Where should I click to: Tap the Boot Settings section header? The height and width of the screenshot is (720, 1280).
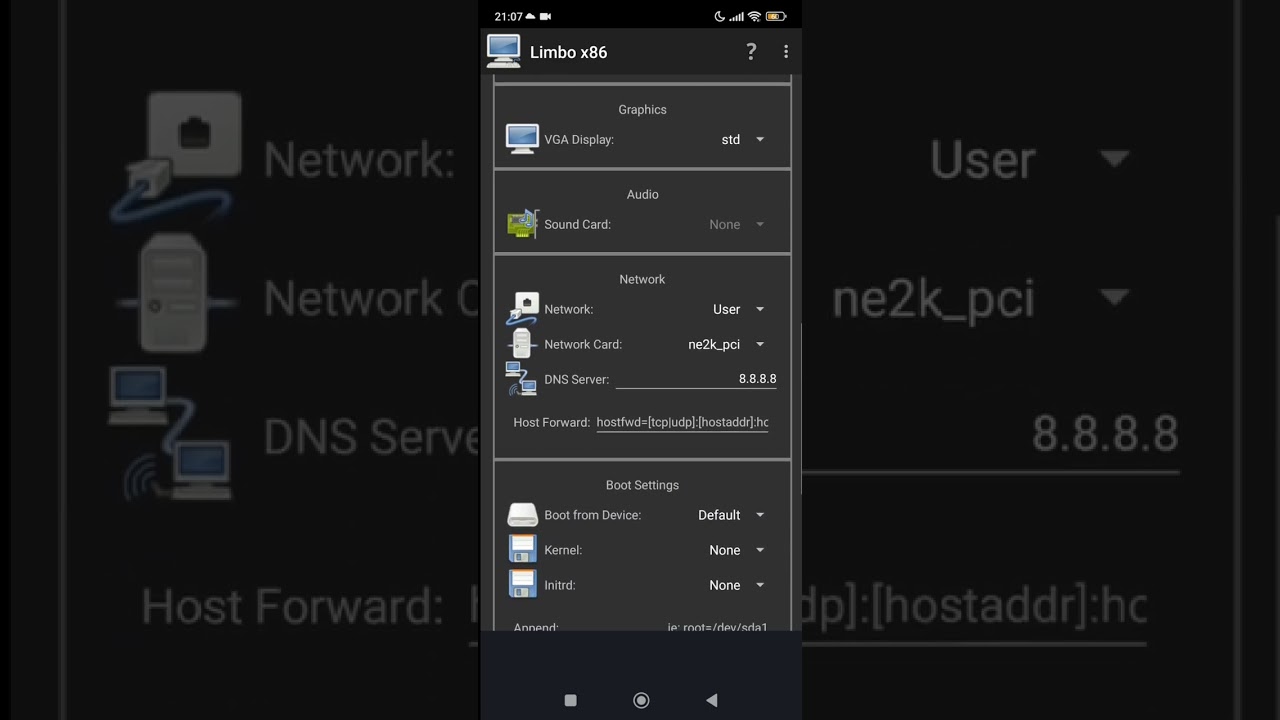(x=642, y=485)
